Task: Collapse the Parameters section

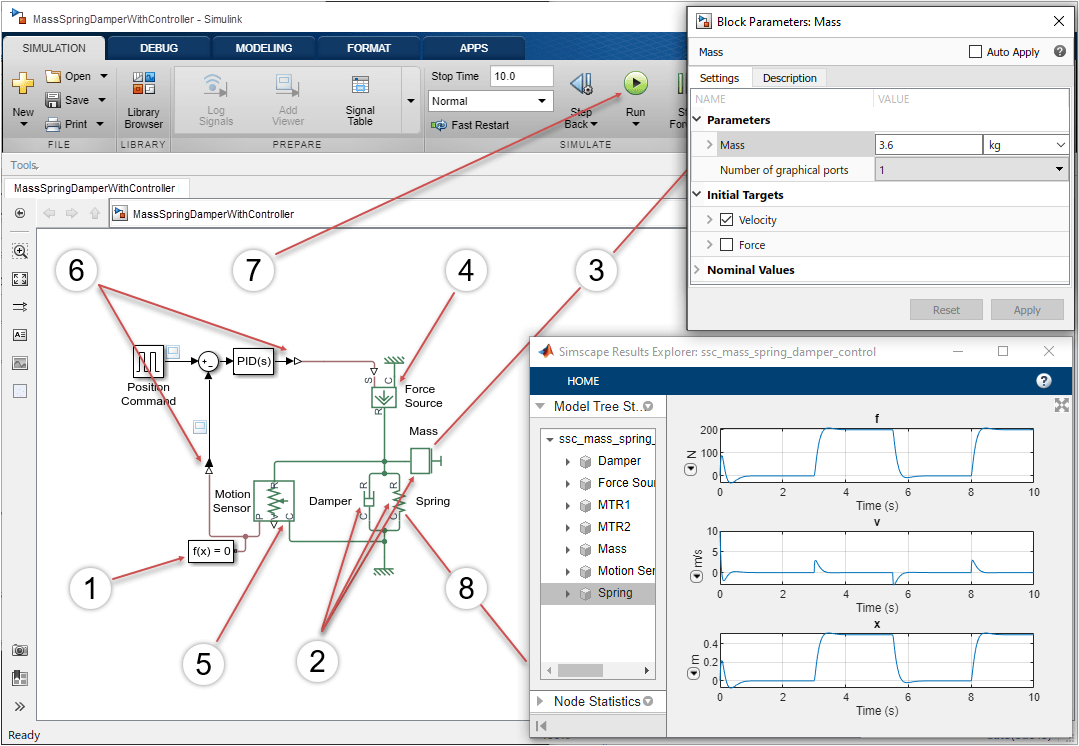Action: 697,120
